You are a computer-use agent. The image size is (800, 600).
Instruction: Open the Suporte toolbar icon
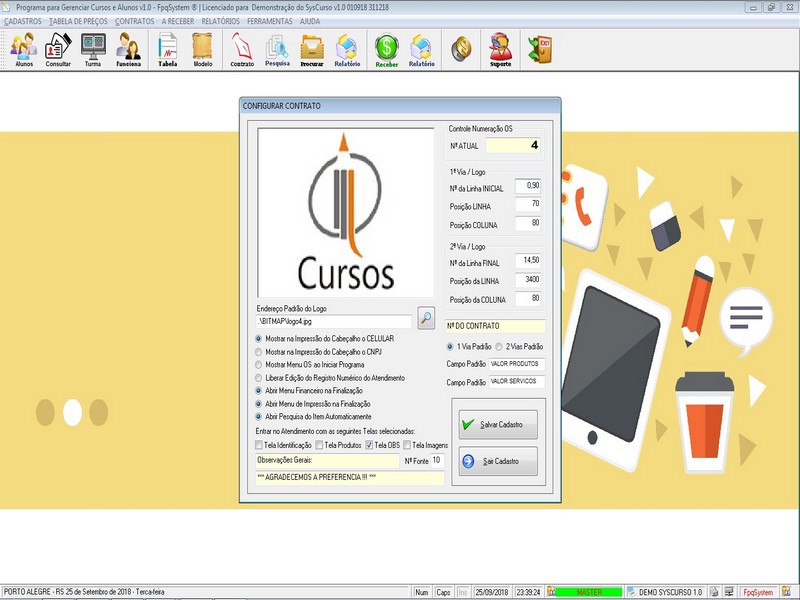(500, 49)
